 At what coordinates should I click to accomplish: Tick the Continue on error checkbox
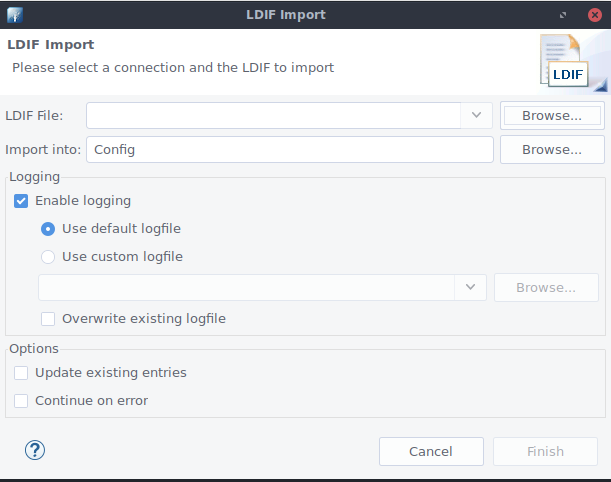[x=21, y=401]
